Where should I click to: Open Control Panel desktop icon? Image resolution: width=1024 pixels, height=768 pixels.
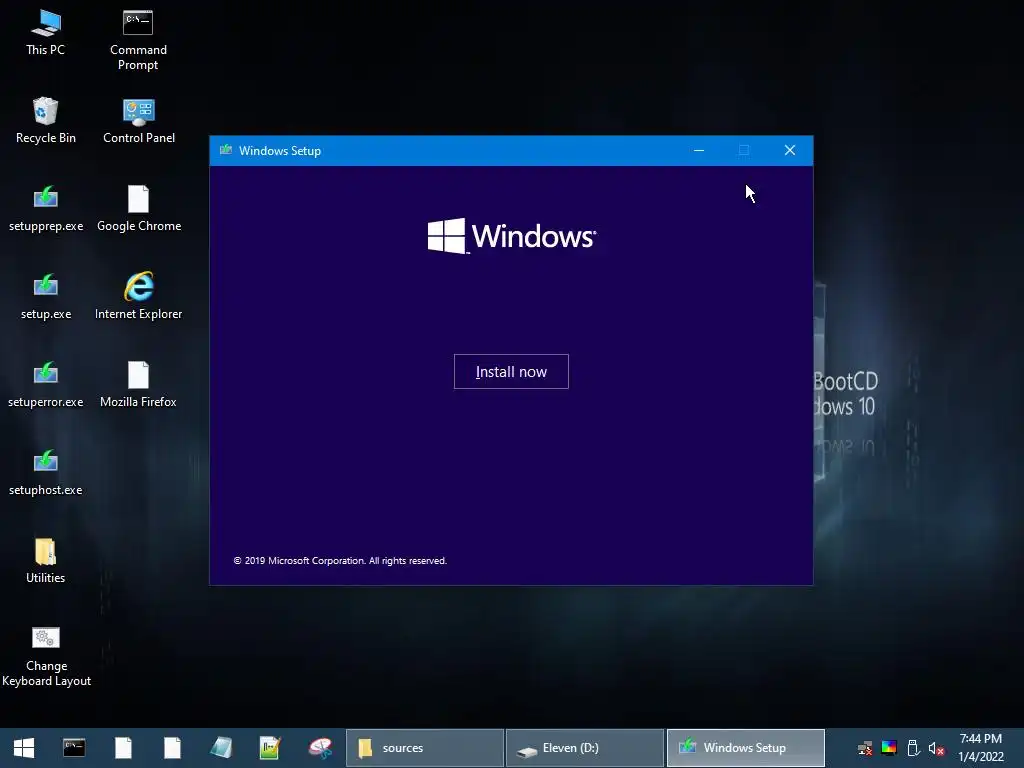(x=138, y=120)
